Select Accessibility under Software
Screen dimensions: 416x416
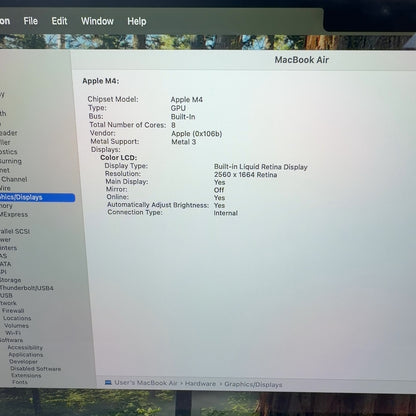(x=25, y=347)
